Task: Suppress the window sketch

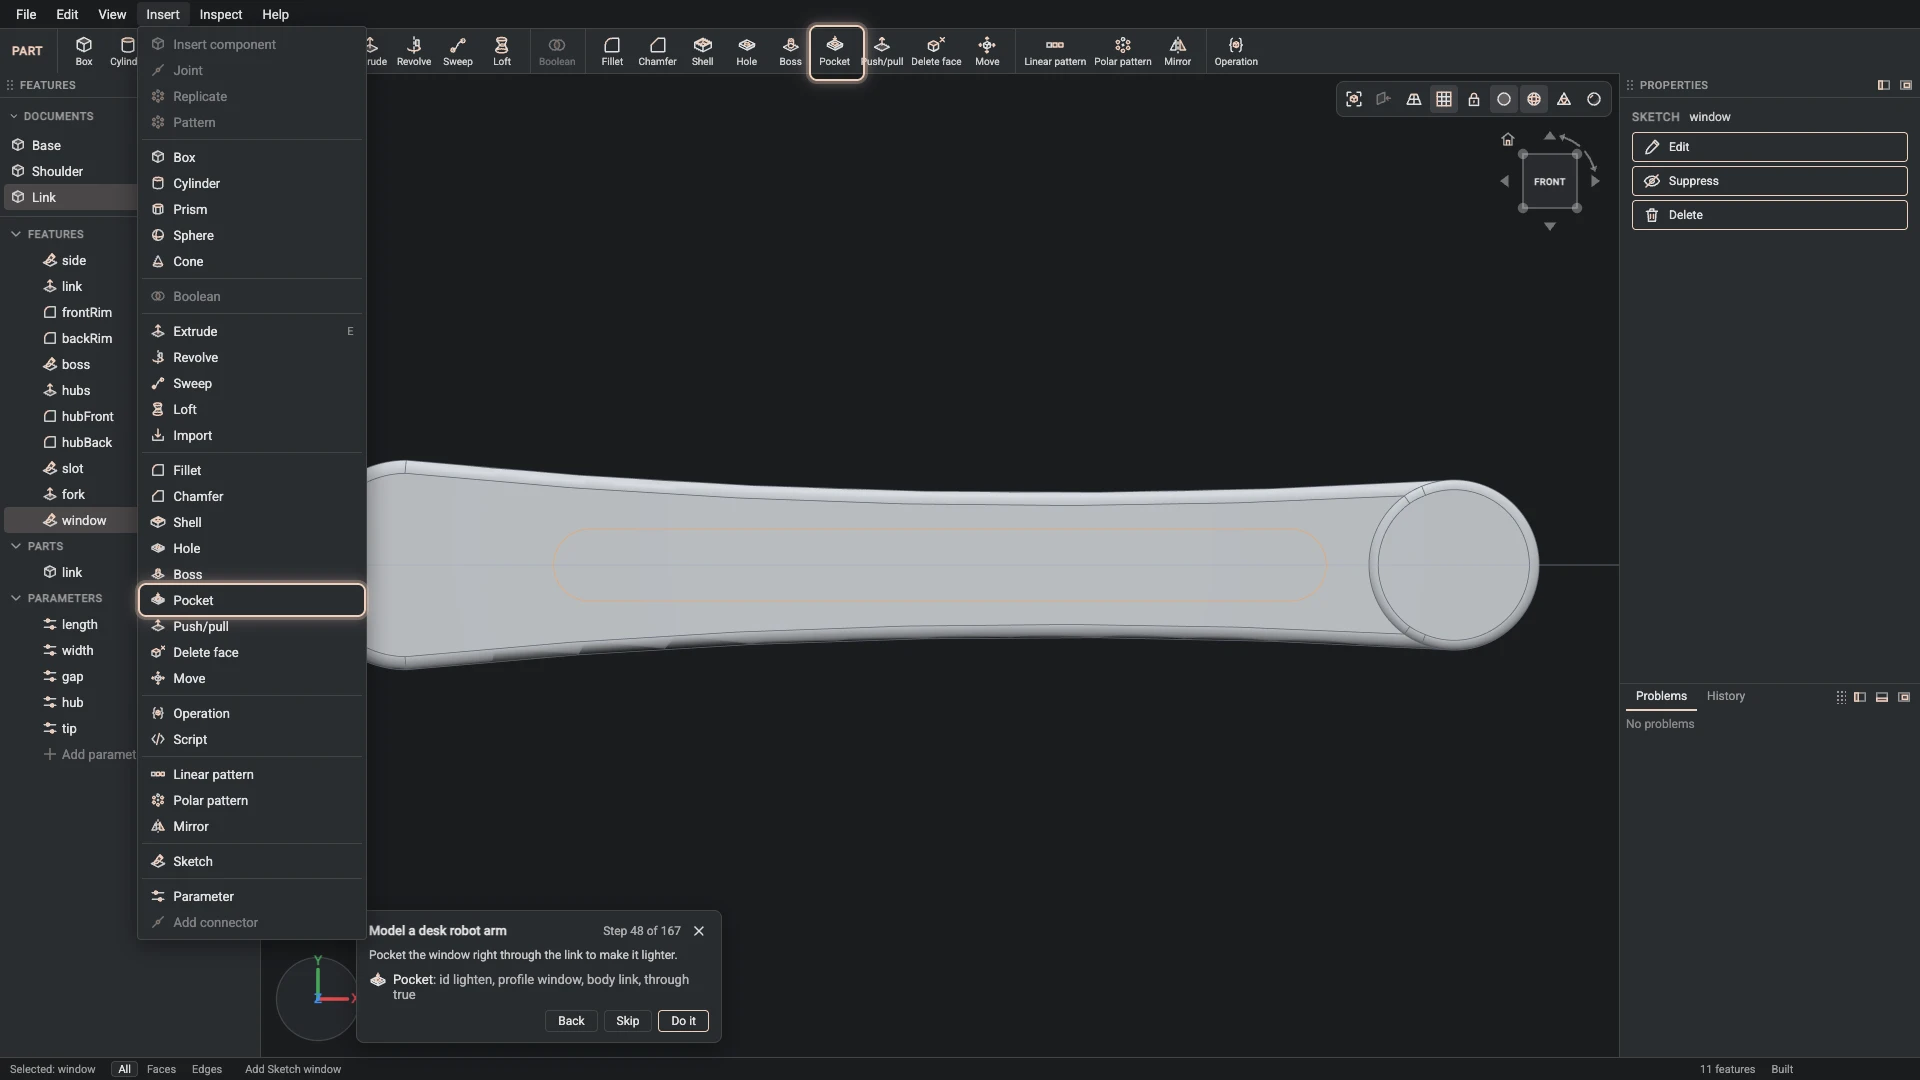Action: click(1769, 181)
